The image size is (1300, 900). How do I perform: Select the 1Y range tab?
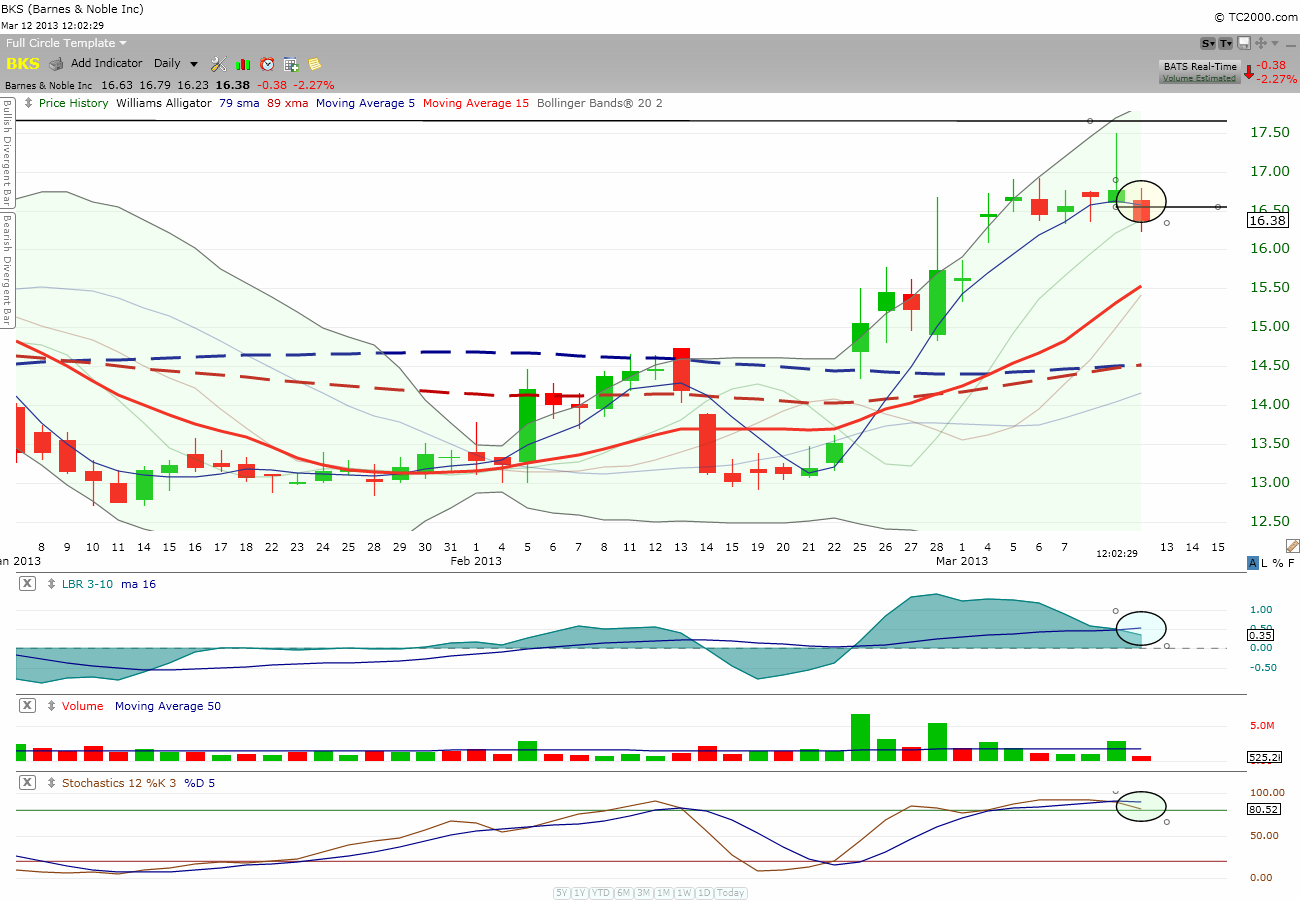pos(580,893)
